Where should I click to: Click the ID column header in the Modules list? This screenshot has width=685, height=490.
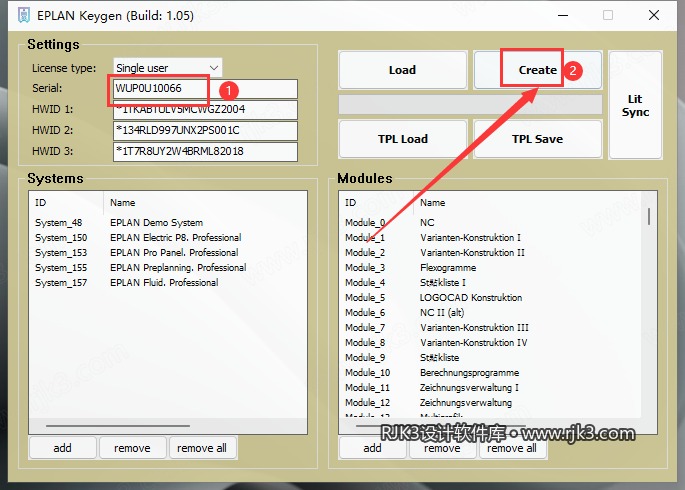[377, 203]
